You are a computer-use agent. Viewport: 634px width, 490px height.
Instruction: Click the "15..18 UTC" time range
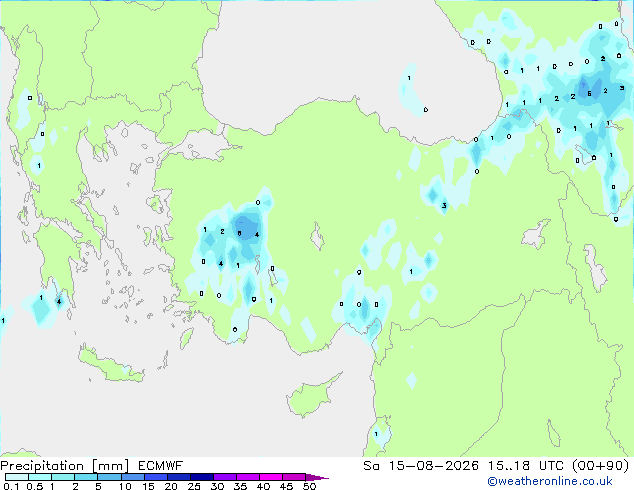click(x=526, y=466)
